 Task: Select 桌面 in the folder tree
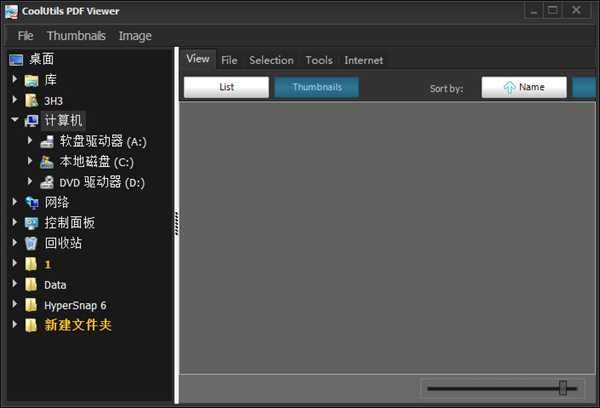click(42, 59)
